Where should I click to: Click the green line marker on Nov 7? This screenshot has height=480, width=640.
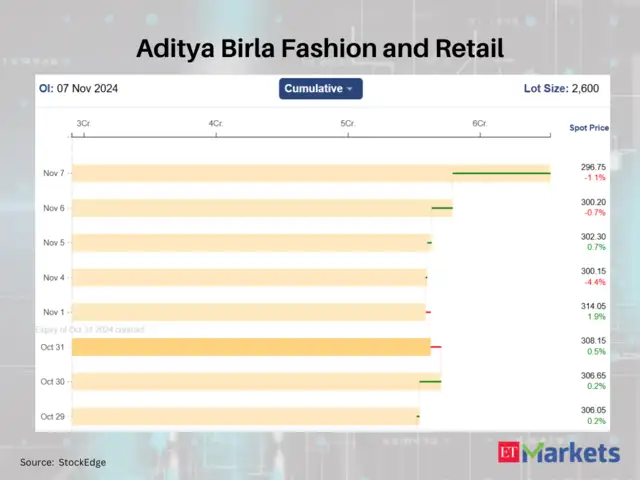pos(501,173)
